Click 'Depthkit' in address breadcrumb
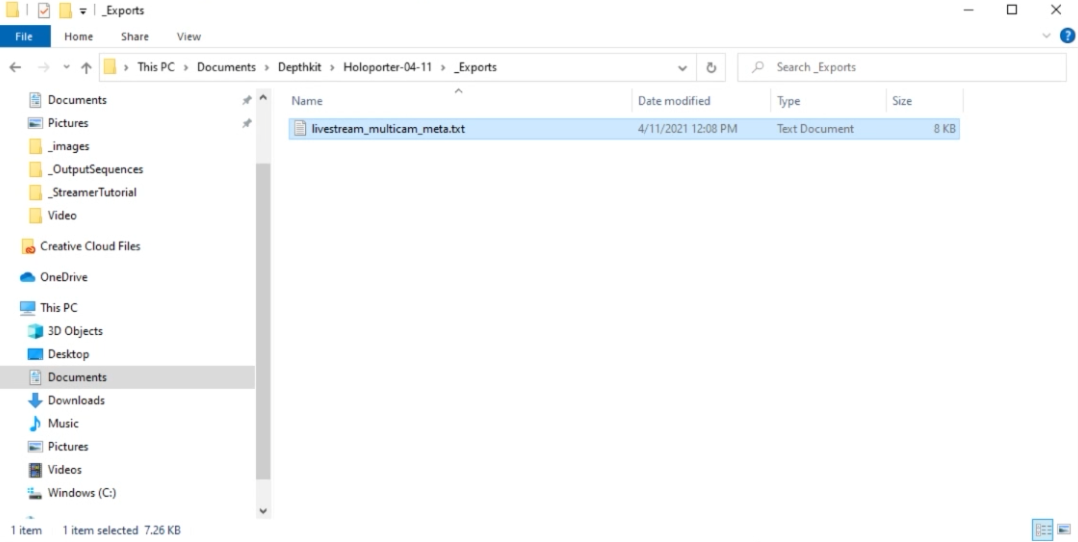The width and height of the screenshot is (1078, 542). (x=299, y=67)
